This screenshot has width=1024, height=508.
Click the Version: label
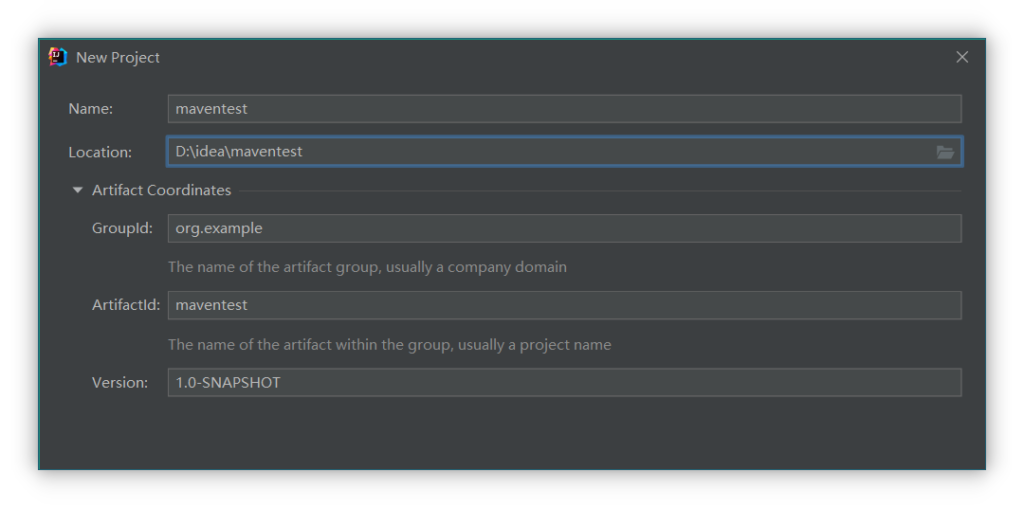click(x=120, y=383)
